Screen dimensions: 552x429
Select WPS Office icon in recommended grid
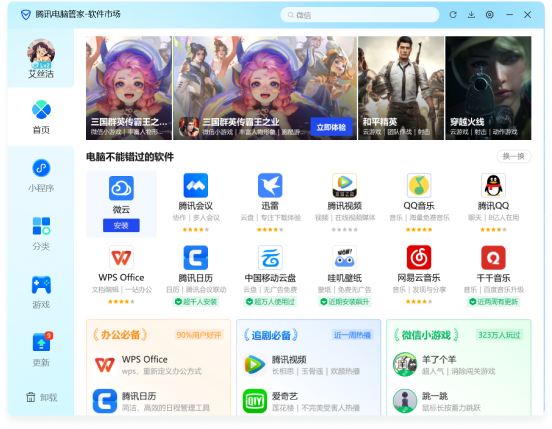tap(121, 258)
